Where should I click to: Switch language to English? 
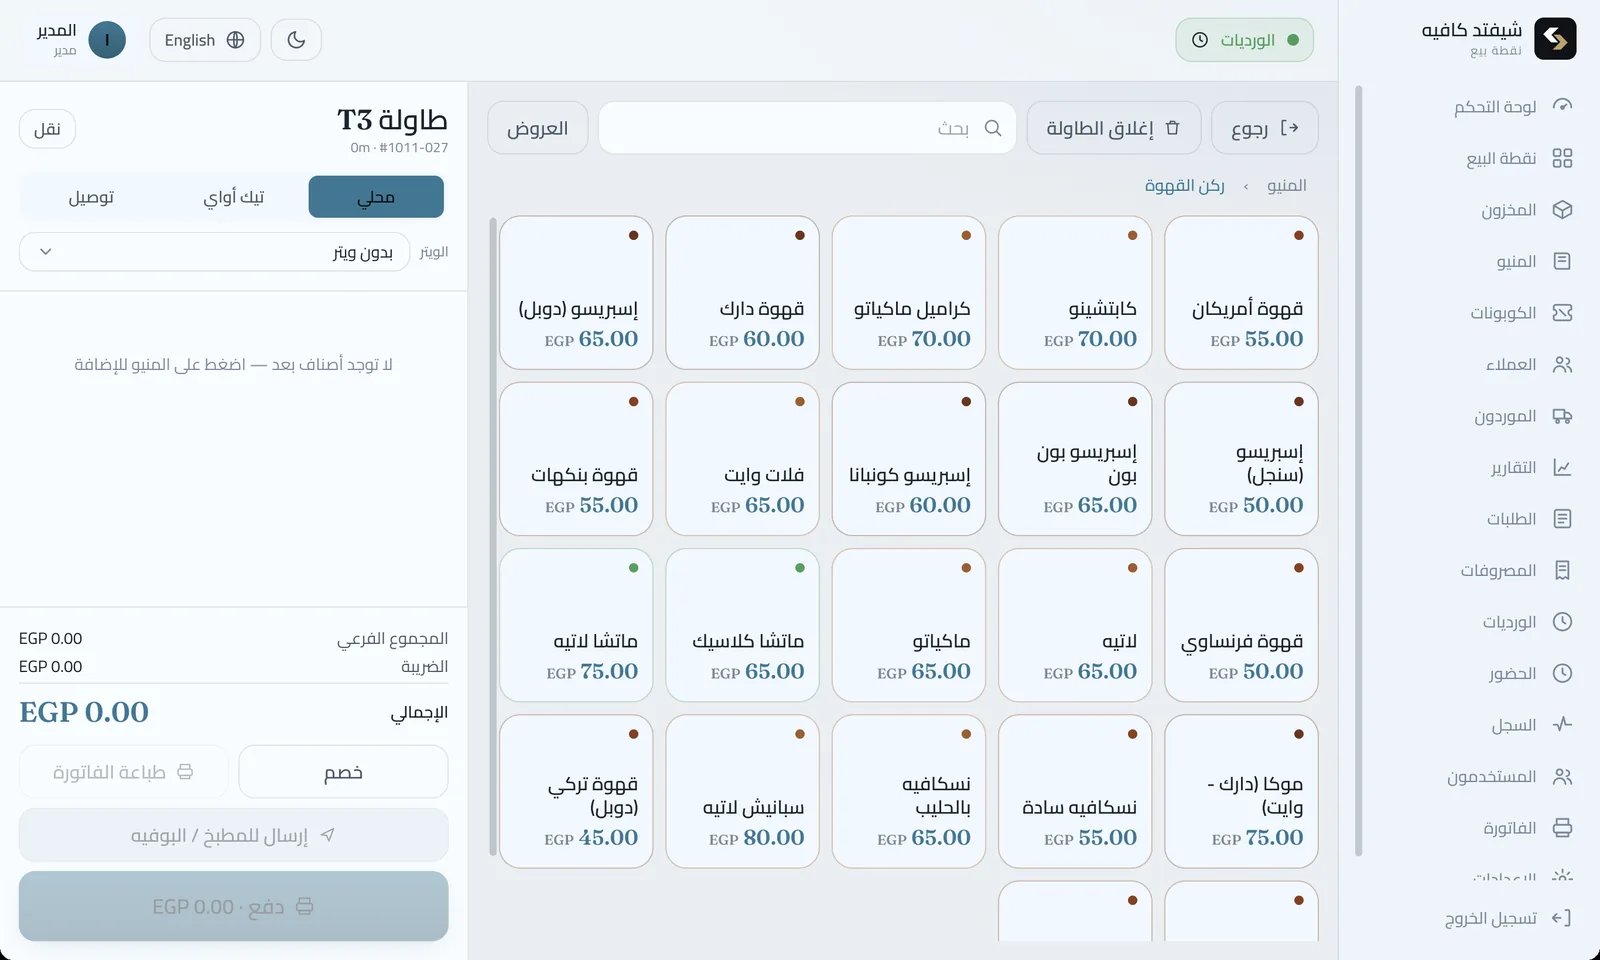tap(205, 40)
